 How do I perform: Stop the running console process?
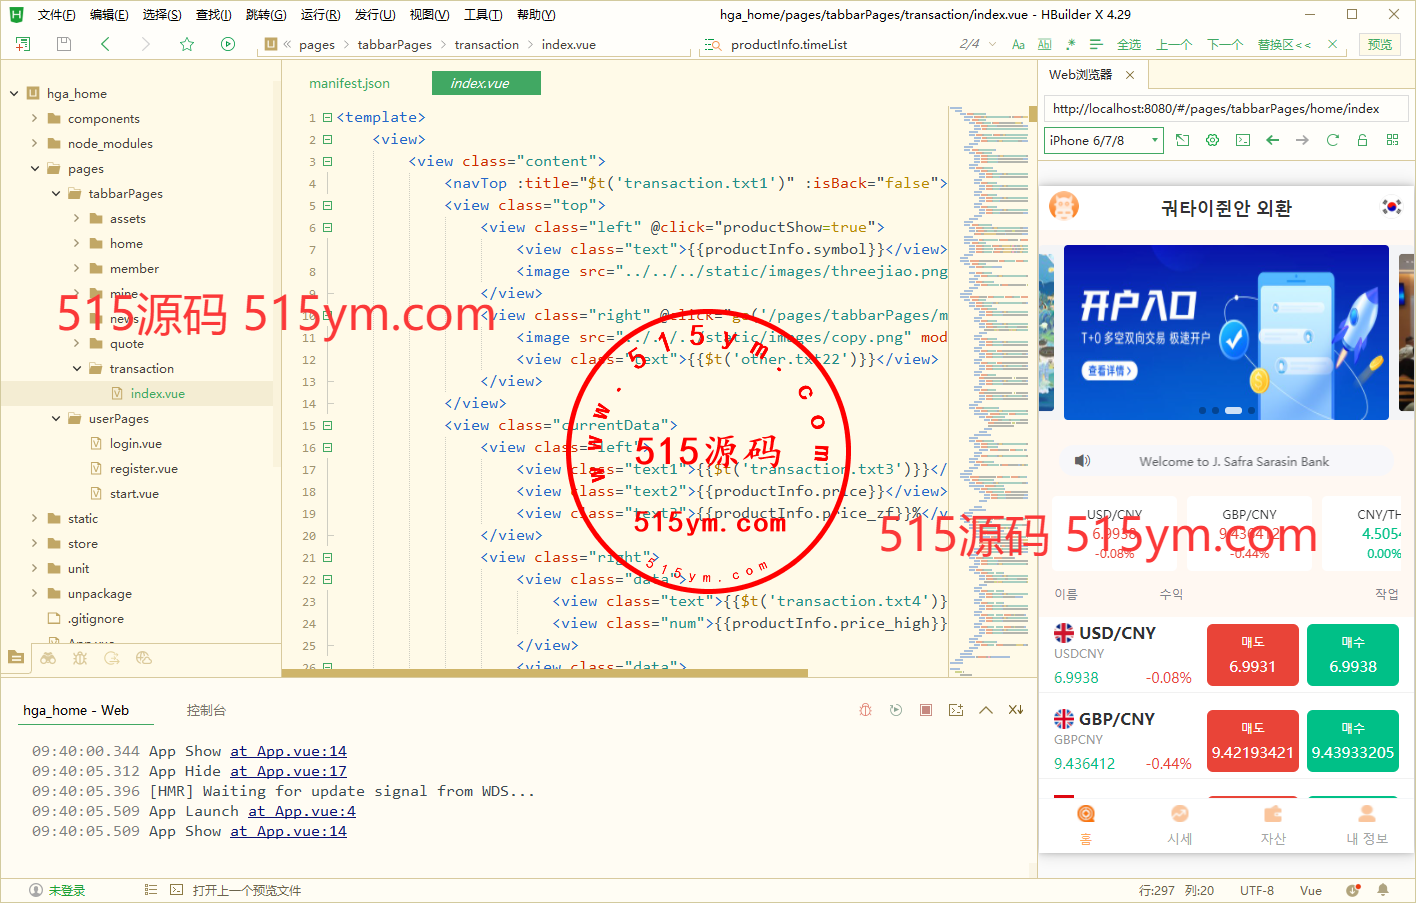pos(926,710)
